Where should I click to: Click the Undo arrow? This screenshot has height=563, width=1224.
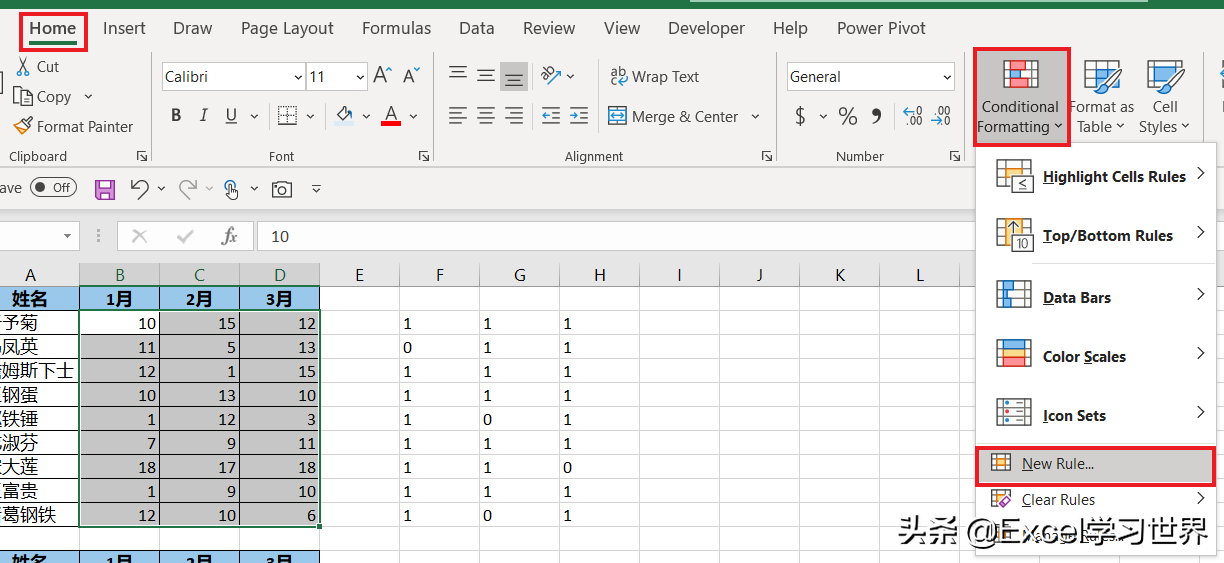(139, 188)
